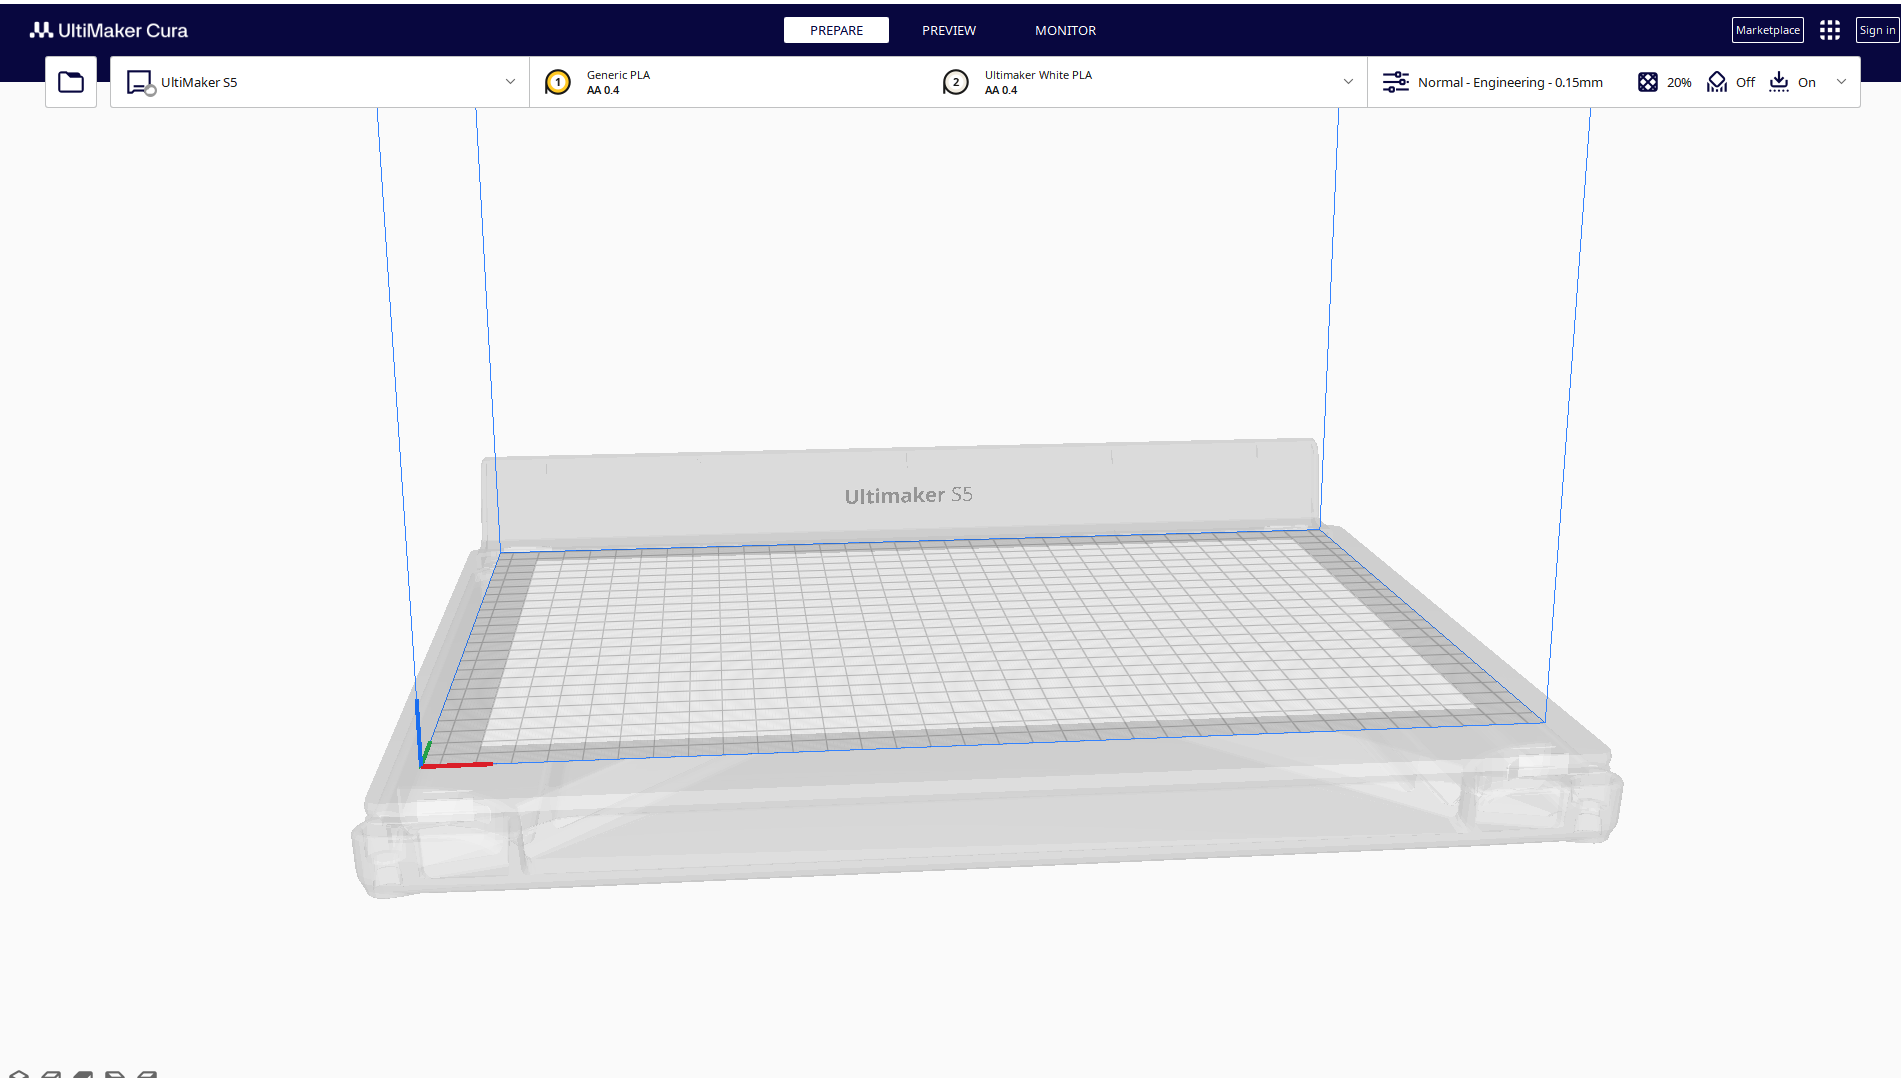Switch to the PREVIEW stage tab
1901x1078 pixels.
click(949, 30)
